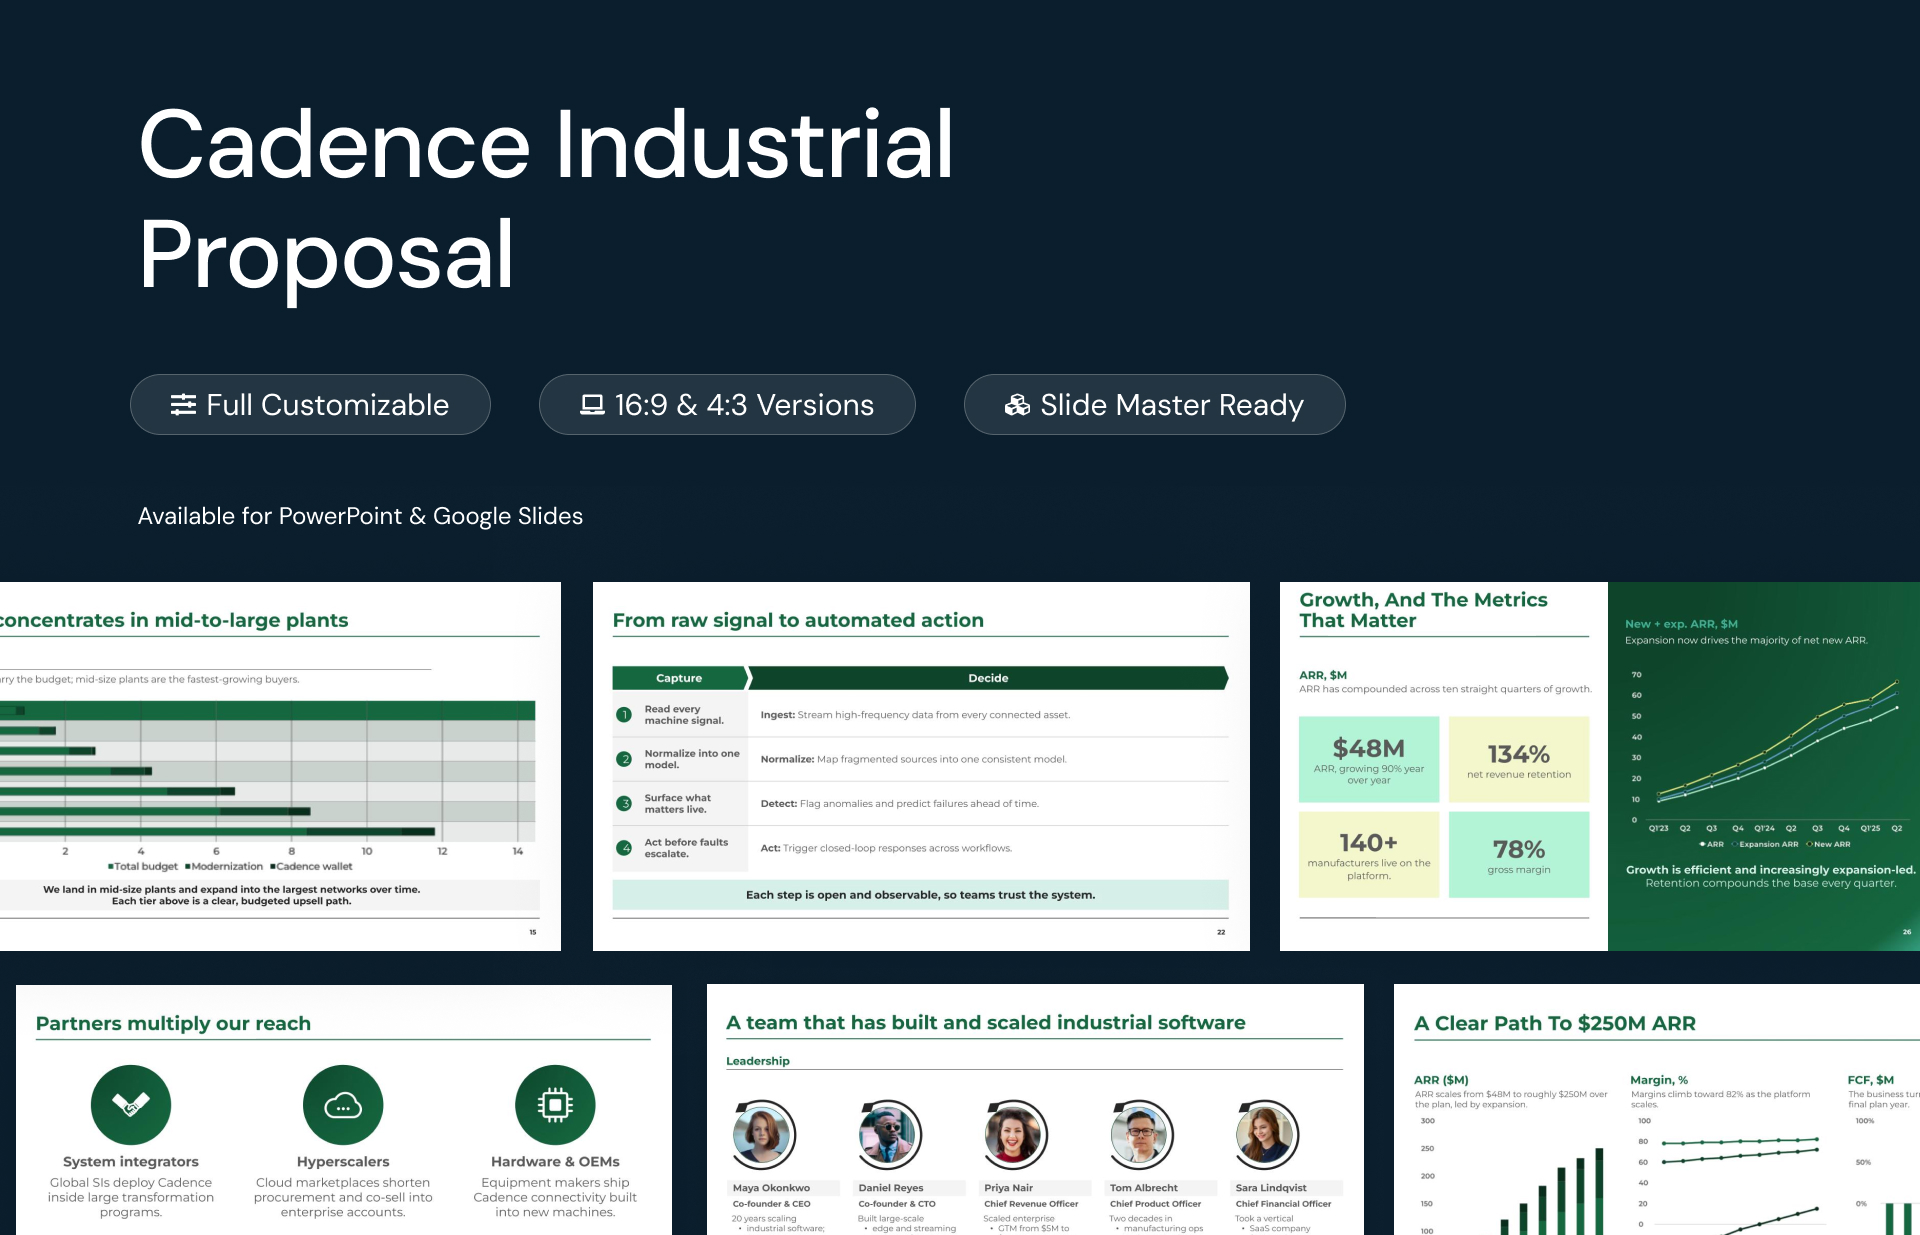
Task: Click the 134% net revenue retention tile
Action: pyautogui.click(x=1519, y=759)
